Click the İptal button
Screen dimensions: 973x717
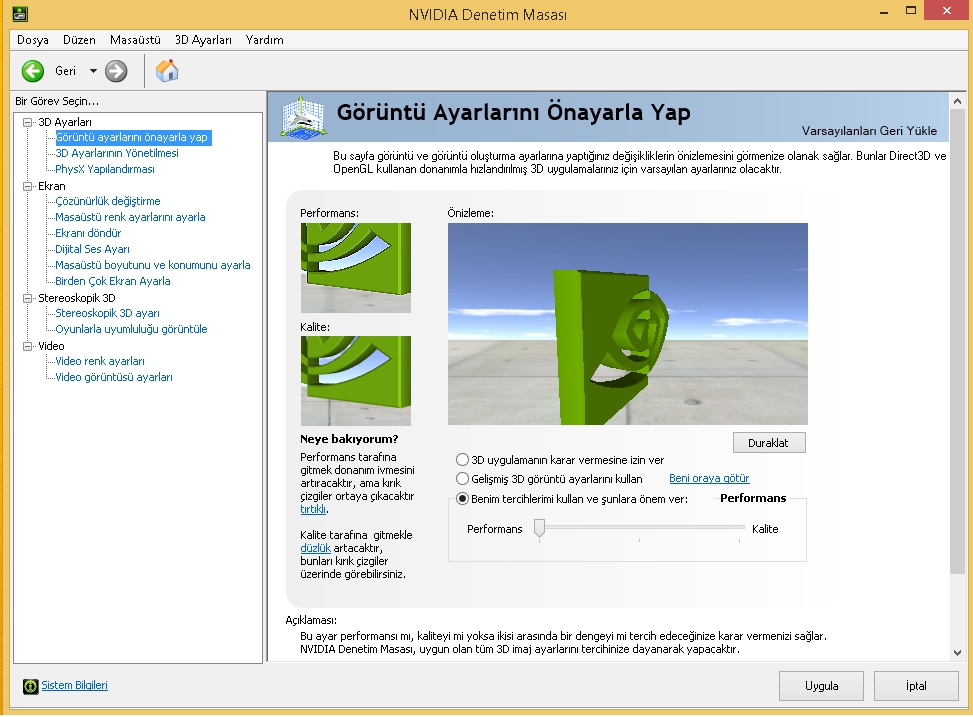pos(916,686)
